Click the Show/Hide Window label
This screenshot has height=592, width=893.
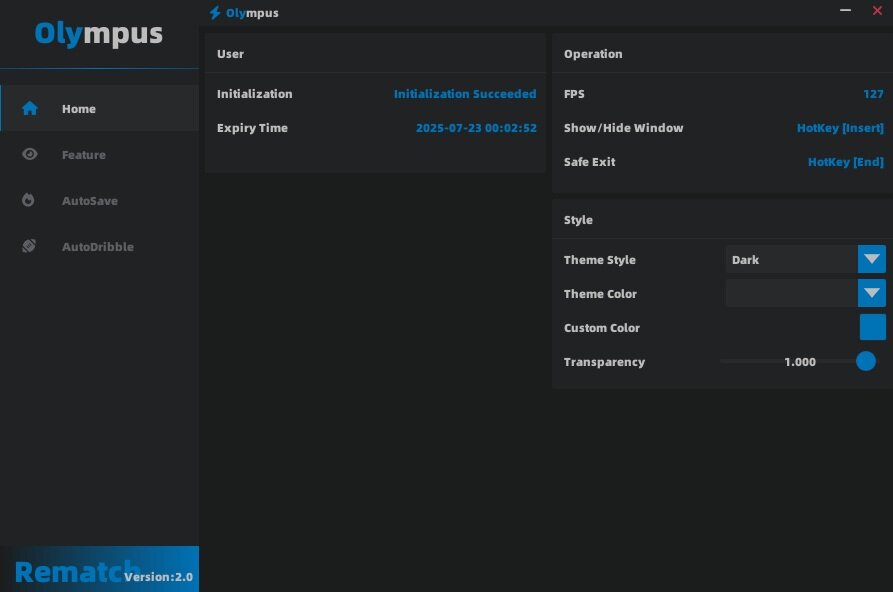click(624, 128)
